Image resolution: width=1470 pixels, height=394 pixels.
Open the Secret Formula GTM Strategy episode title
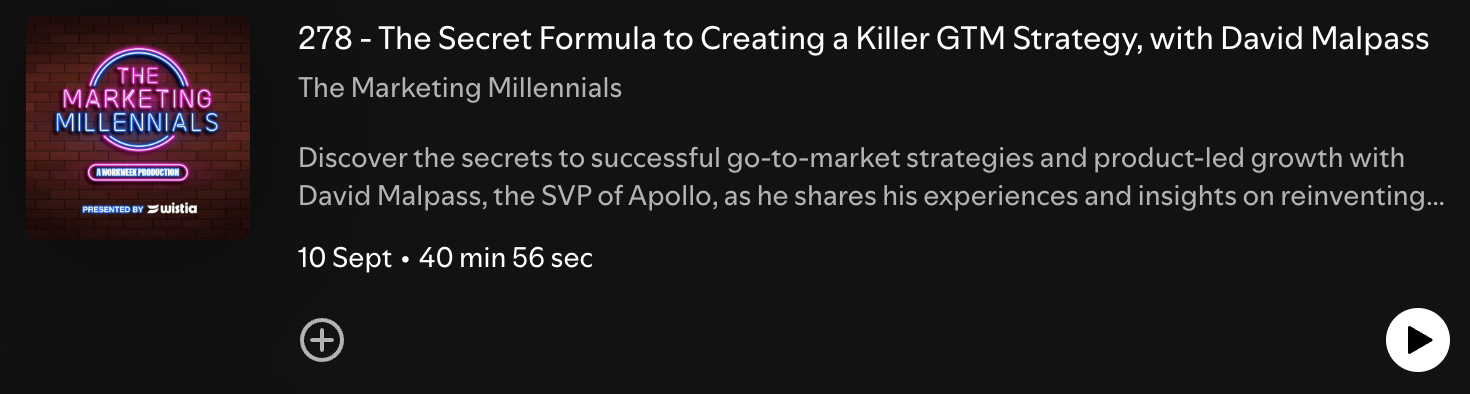coord(863,39)
